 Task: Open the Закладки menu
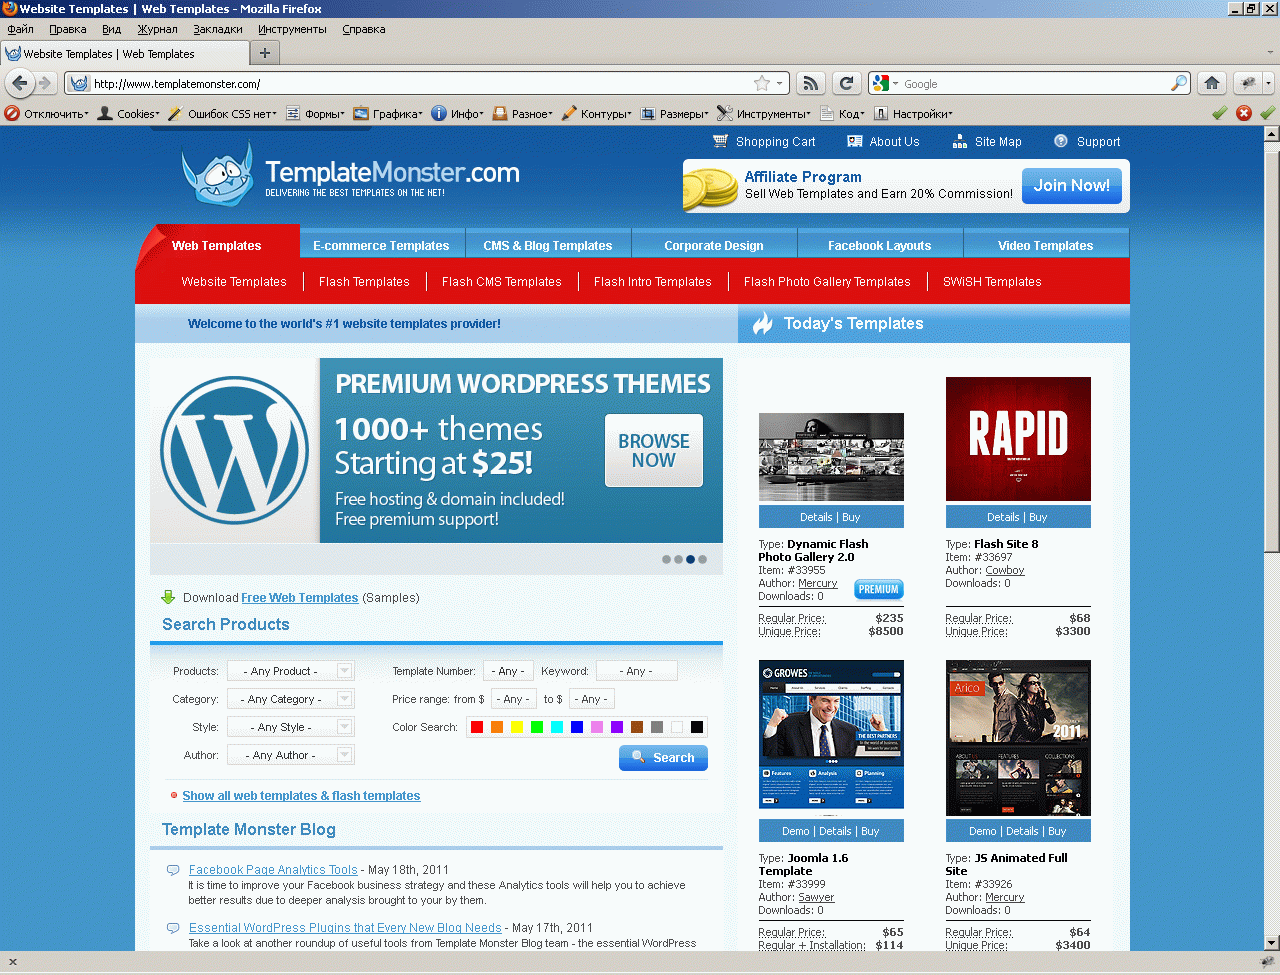(218, 29)
